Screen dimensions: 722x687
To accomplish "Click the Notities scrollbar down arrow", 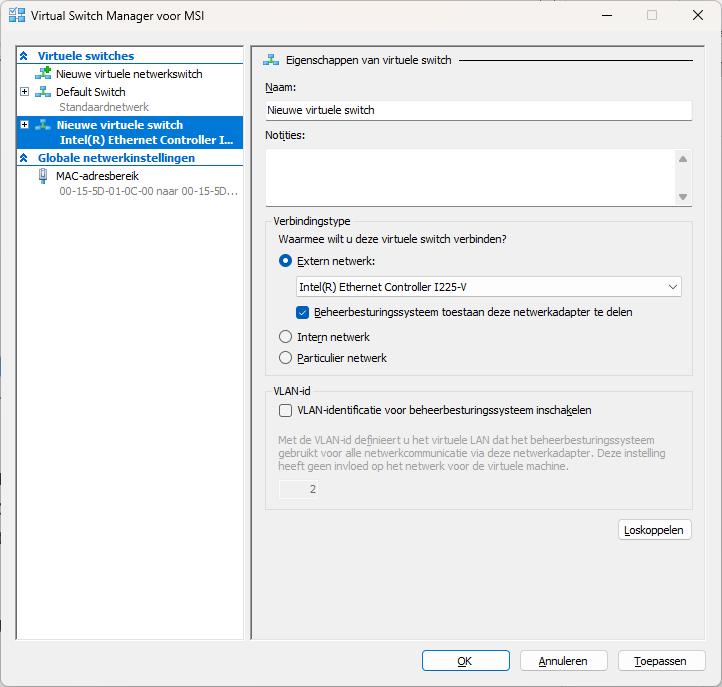I will coord(683,197).
